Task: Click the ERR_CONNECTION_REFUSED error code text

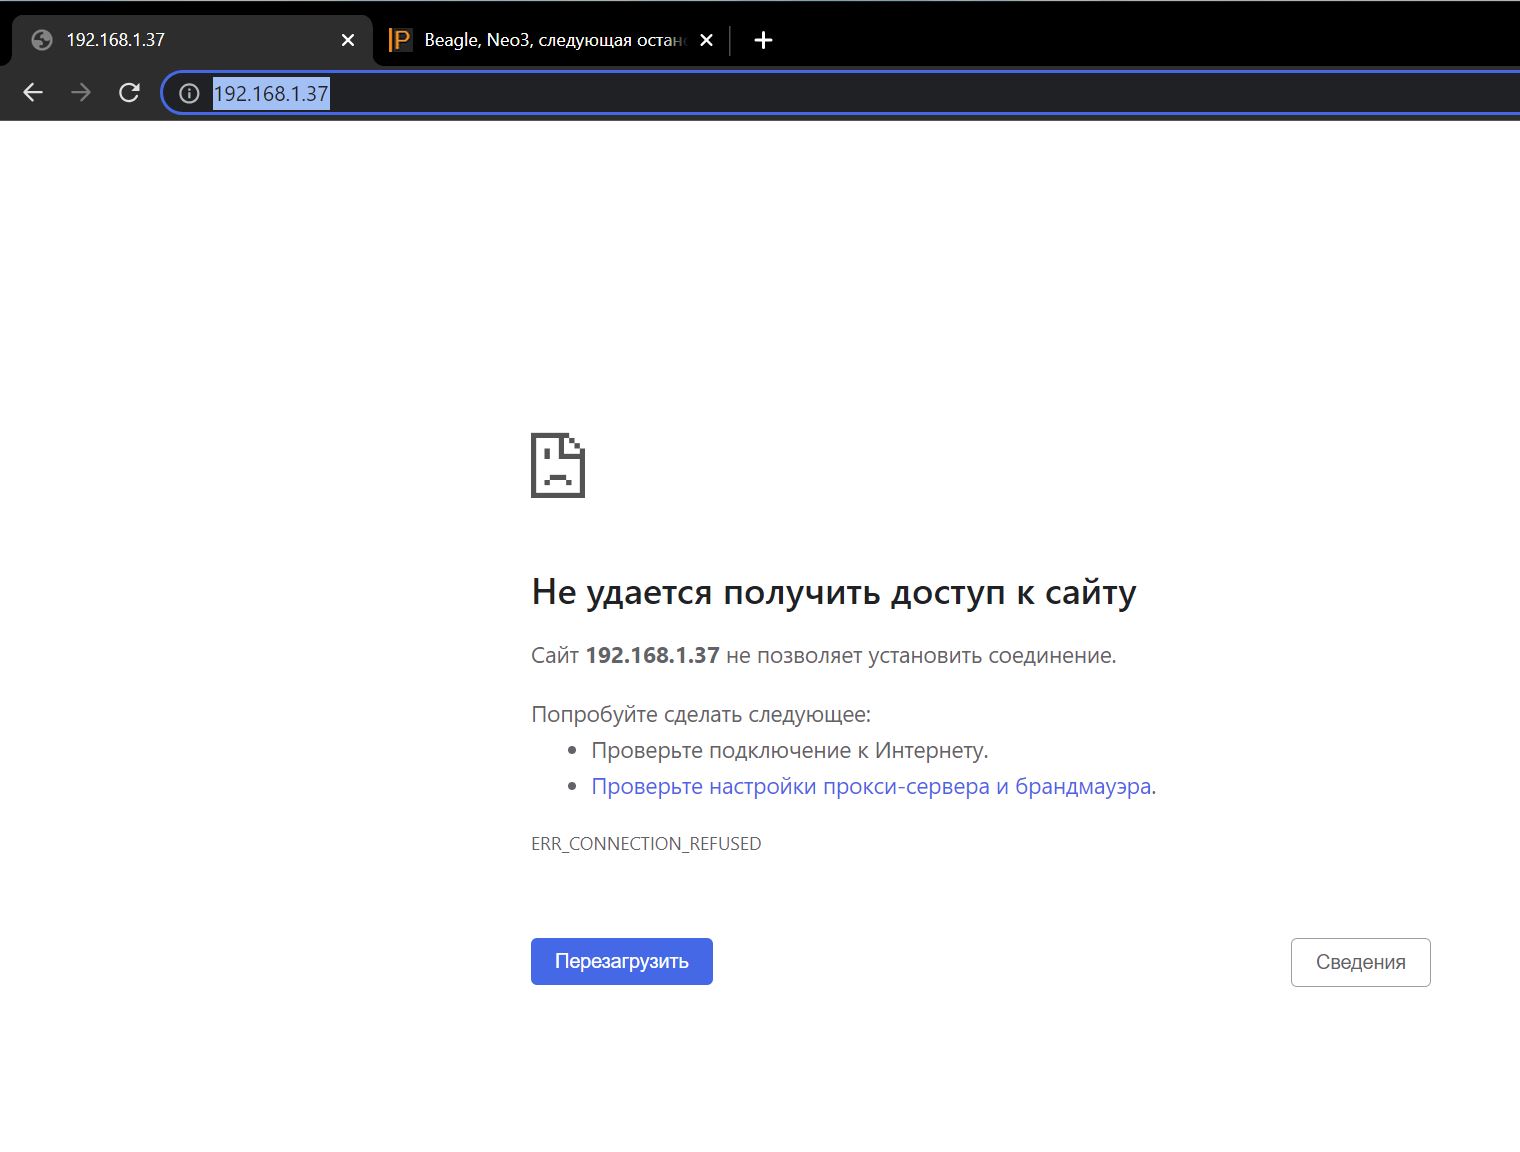Action: point(646,844)
